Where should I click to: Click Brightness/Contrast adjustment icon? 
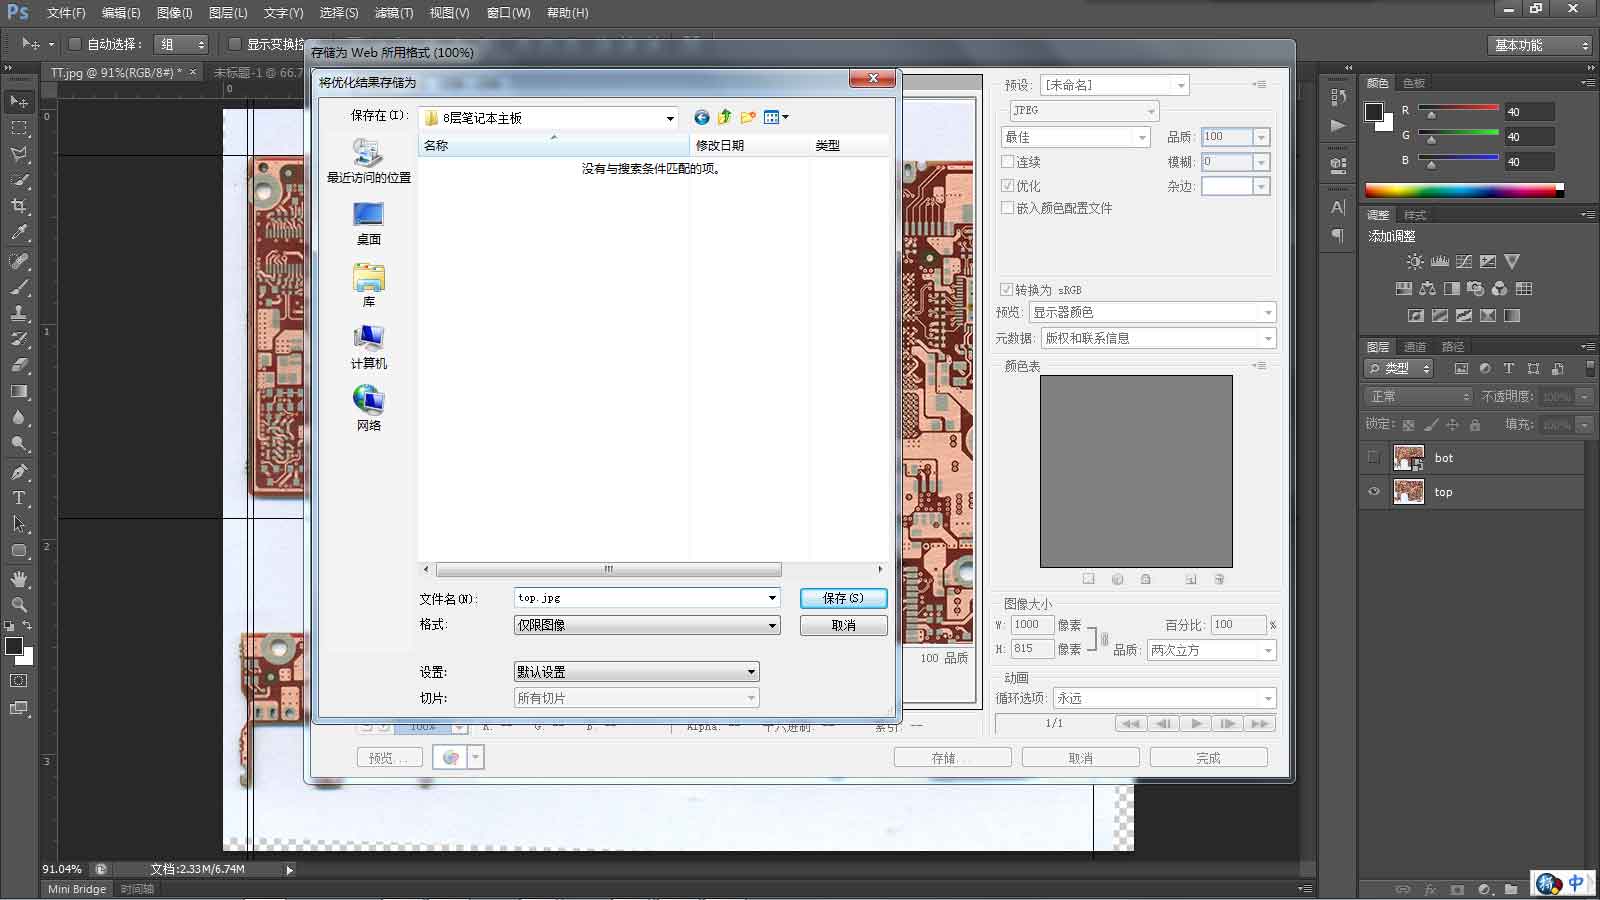point(1415,262)
